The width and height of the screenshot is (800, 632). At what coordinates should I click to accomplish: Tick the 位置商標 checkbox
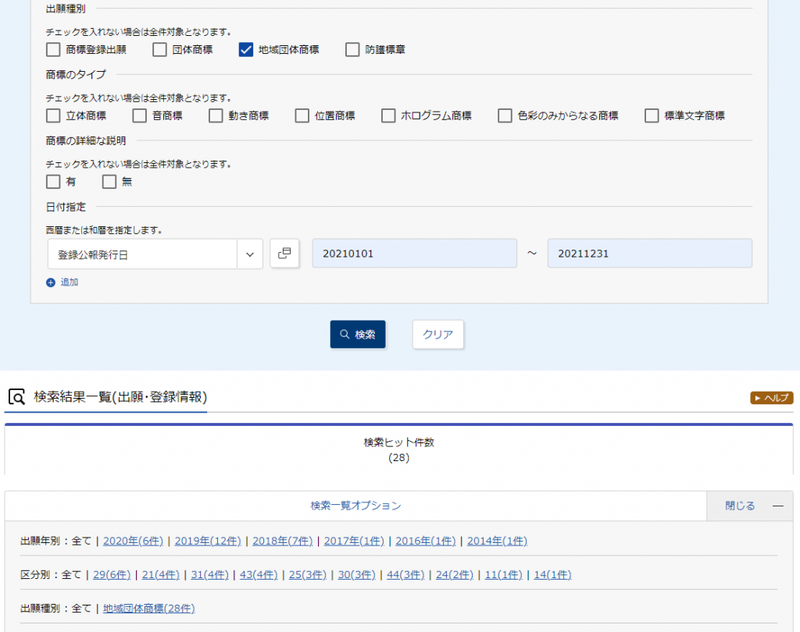(x=302, y=116)
